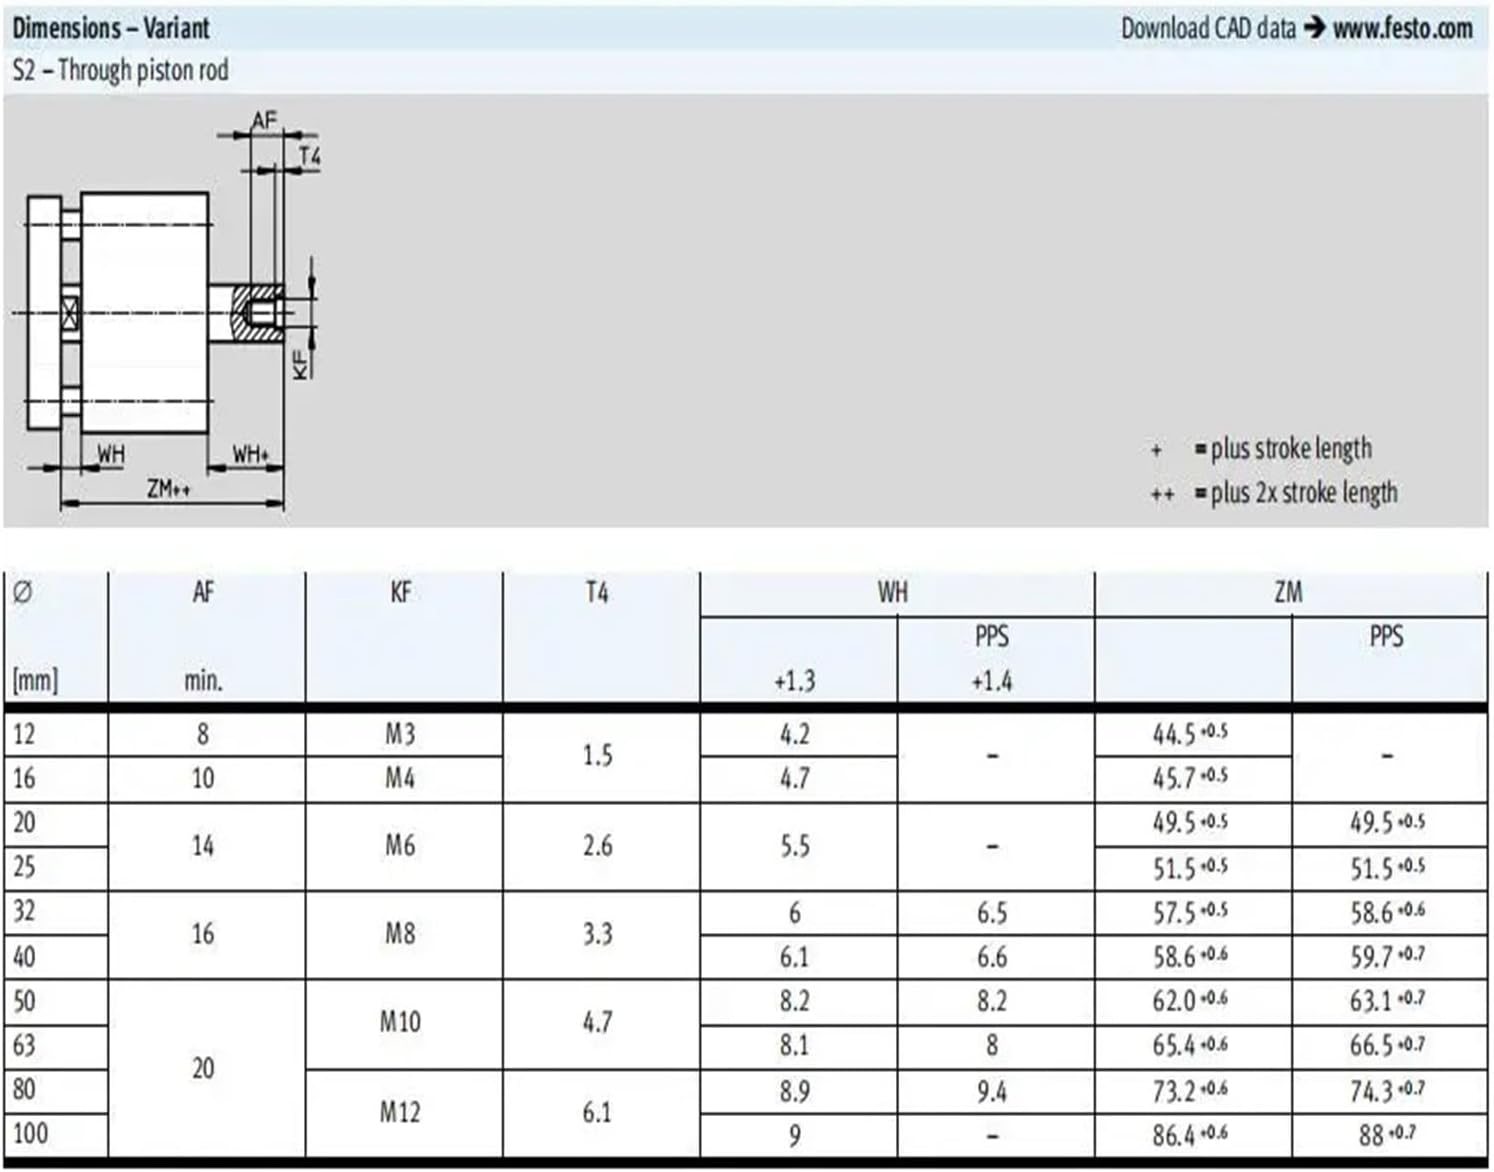Select the ZM++ dimension line
Screen dimensions: 1494x1172
tap(170, 492)
